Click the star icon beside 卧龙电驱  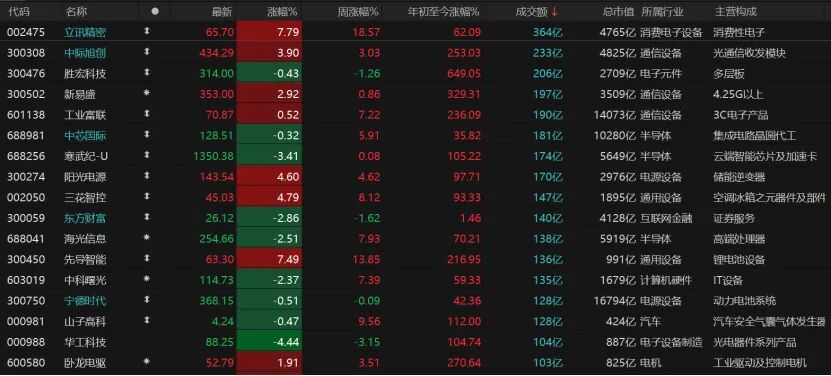click(x=147, y=363)
